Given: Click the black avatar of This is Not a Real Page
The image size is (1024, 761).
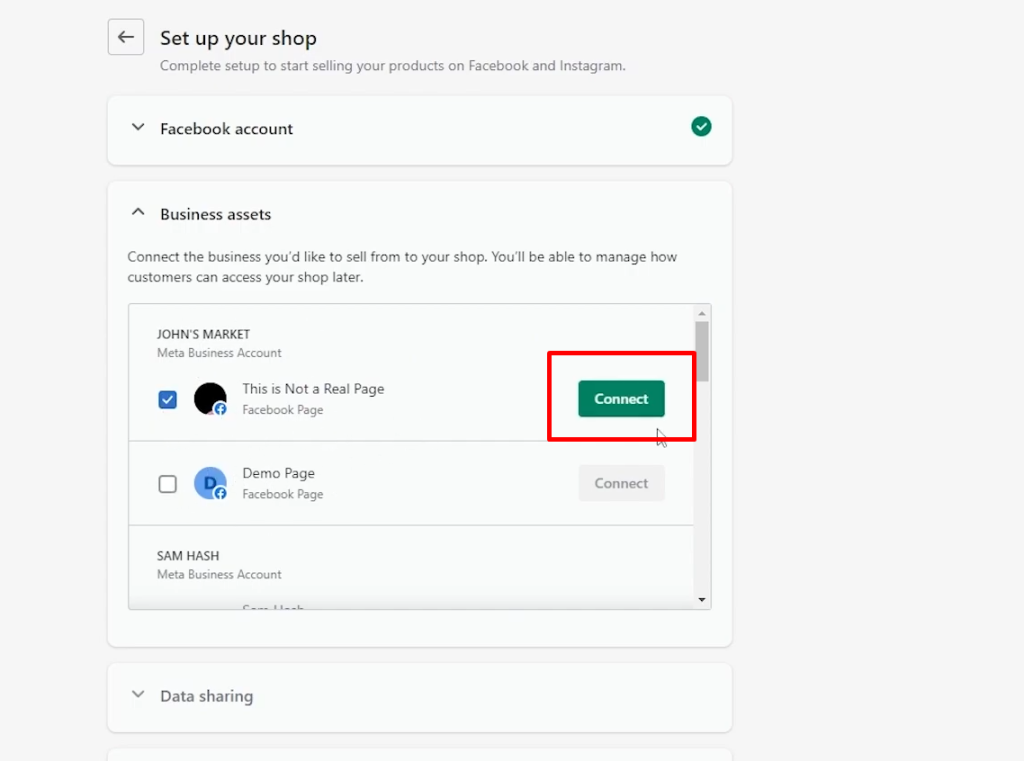Looking at the screenshot, I should (209, 398).
